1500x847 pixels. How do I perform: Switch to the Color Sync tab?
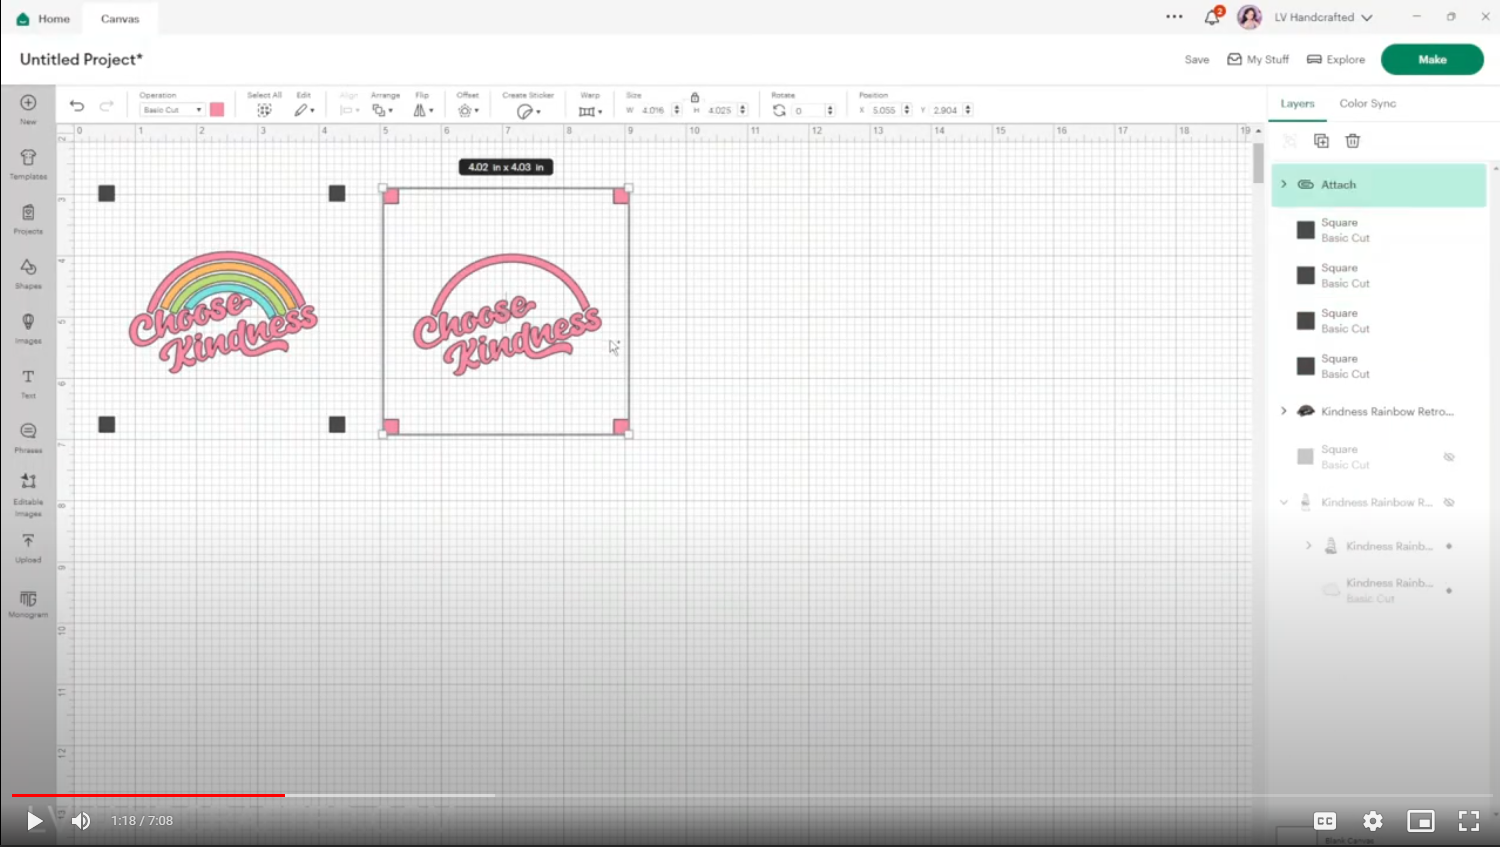[1367, 104]
